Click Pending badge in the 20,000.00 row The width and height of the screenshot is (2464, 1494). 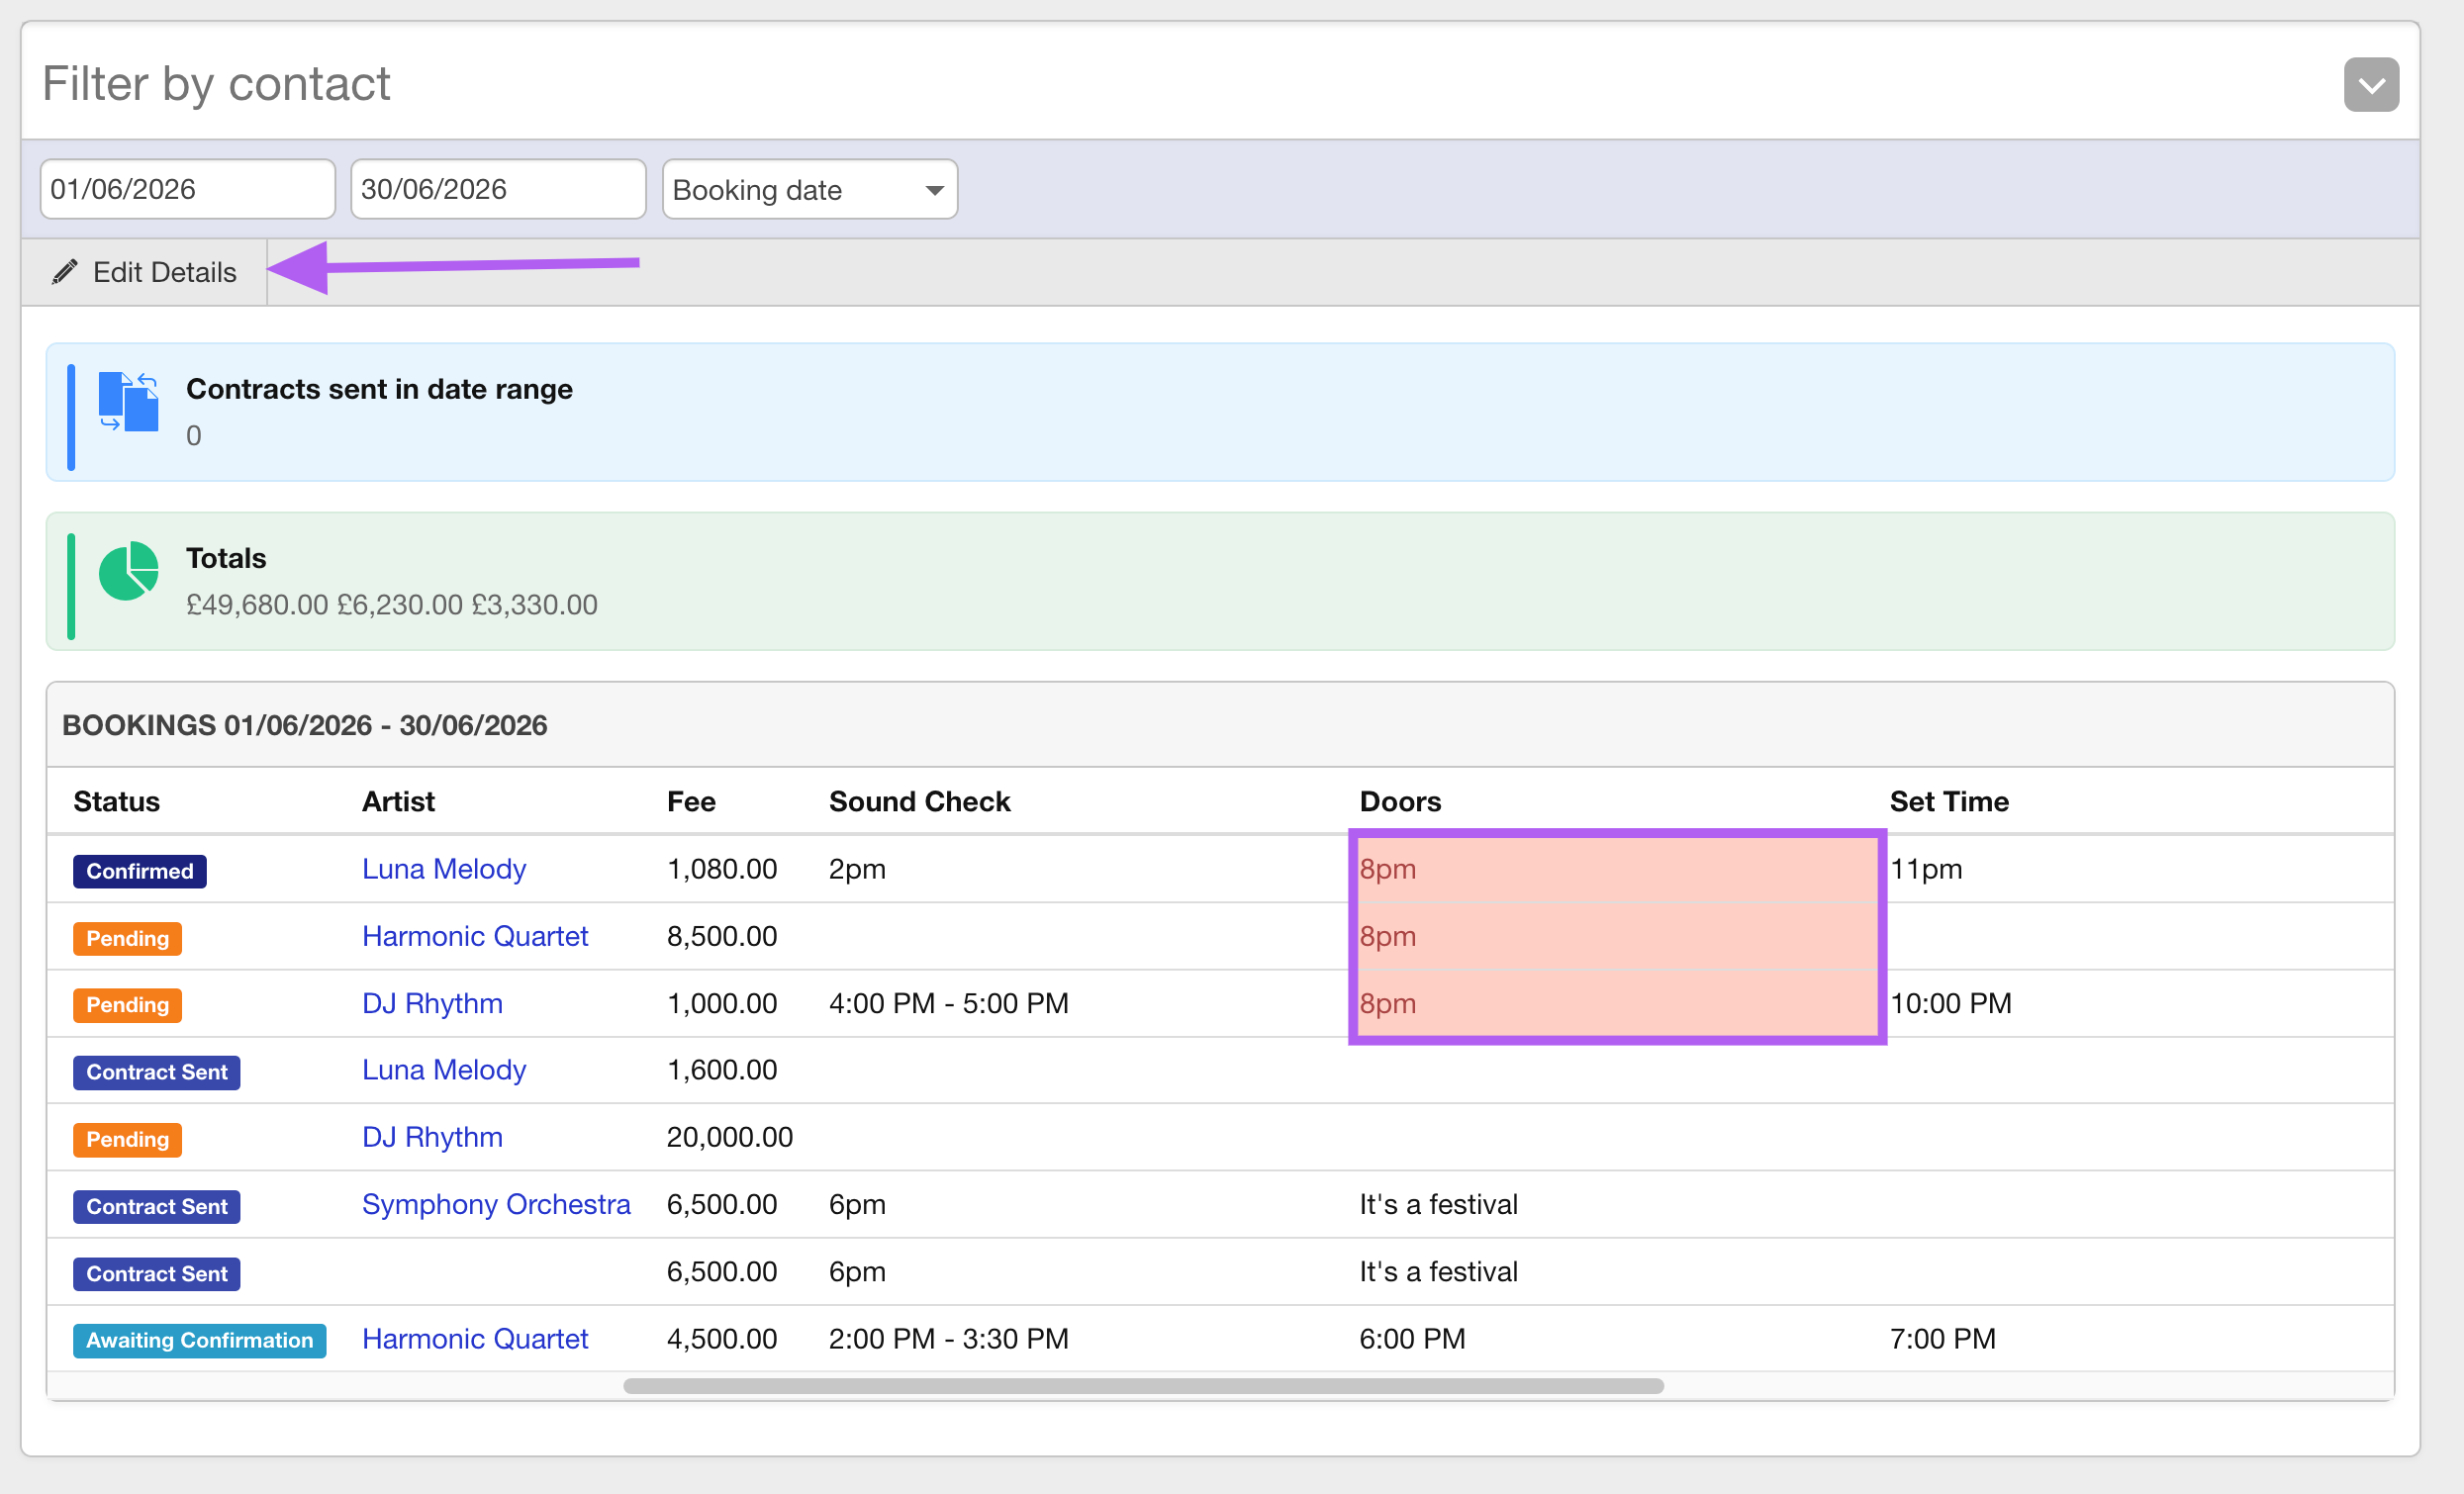(x=127, y=1139)
